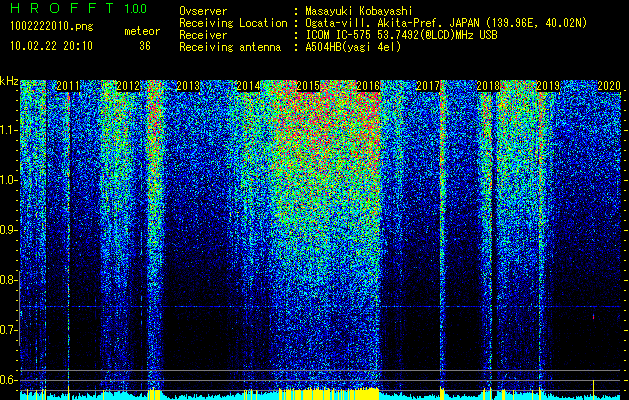Click the HROFFT 1.0.0 title text
The width and height of the screenshot is (629, 400).
point(79,8)
